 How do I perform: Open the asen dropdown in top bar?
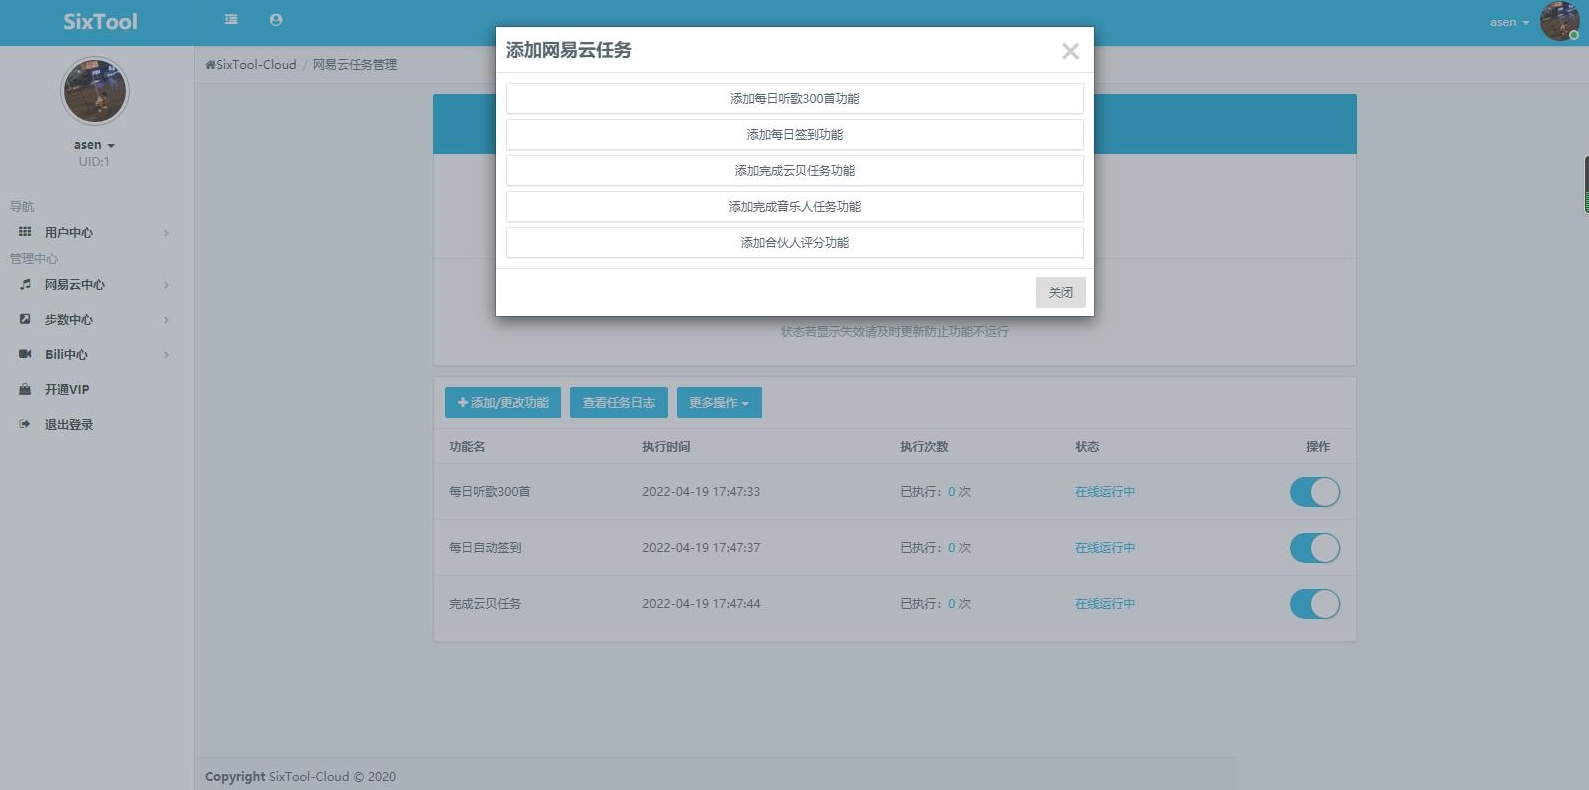[1509, 22]
